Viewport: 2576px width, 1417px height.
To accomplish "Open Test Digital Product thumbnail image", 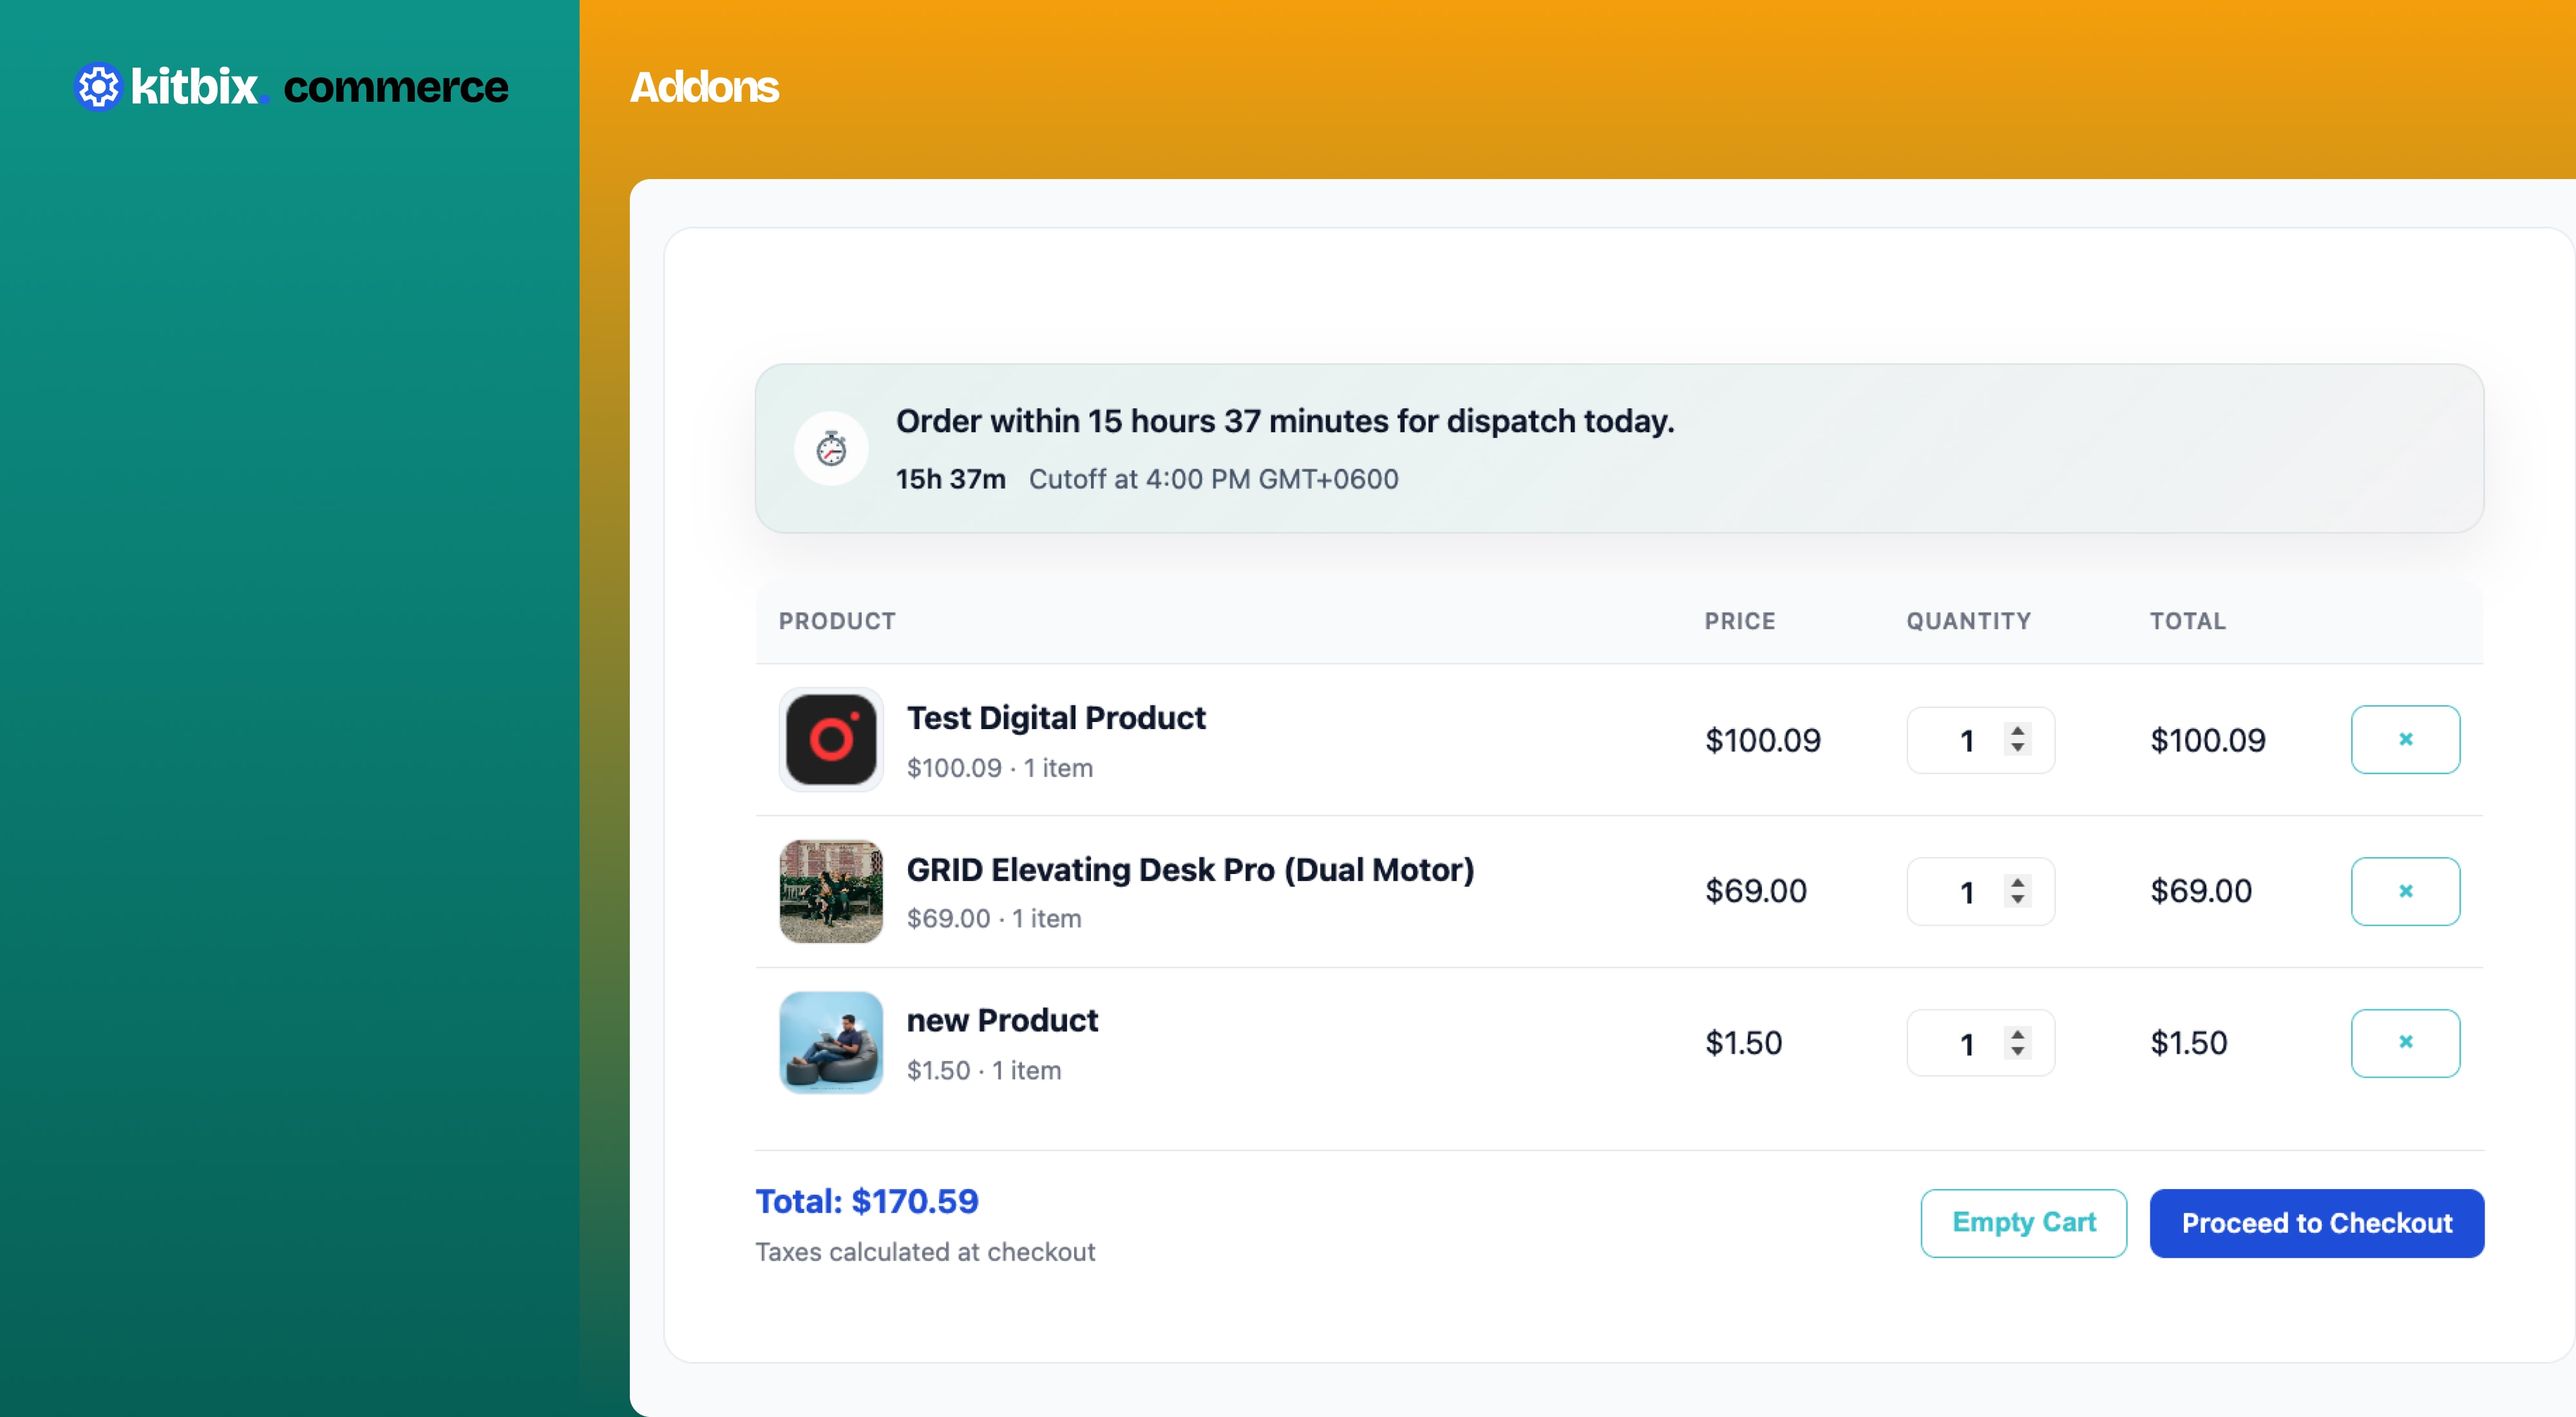I will 831,739.
